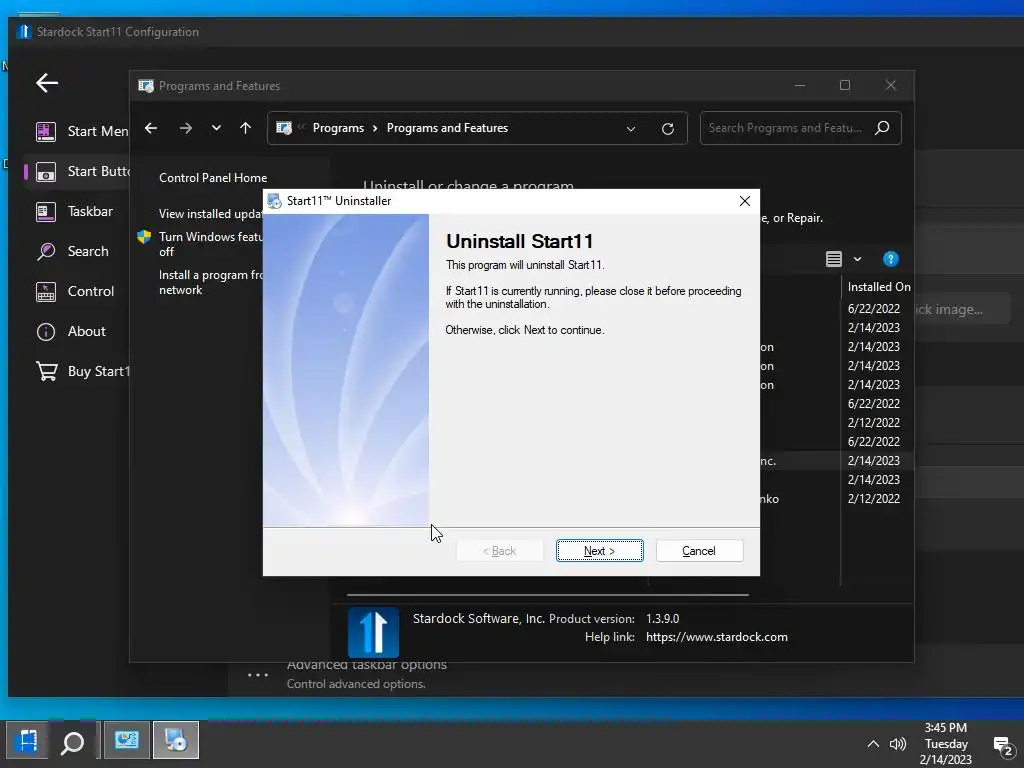Open the three-dot menu beside Advanced taskbar options
The width and height of the screenshot is (1024, 768).
click(258, 675)
